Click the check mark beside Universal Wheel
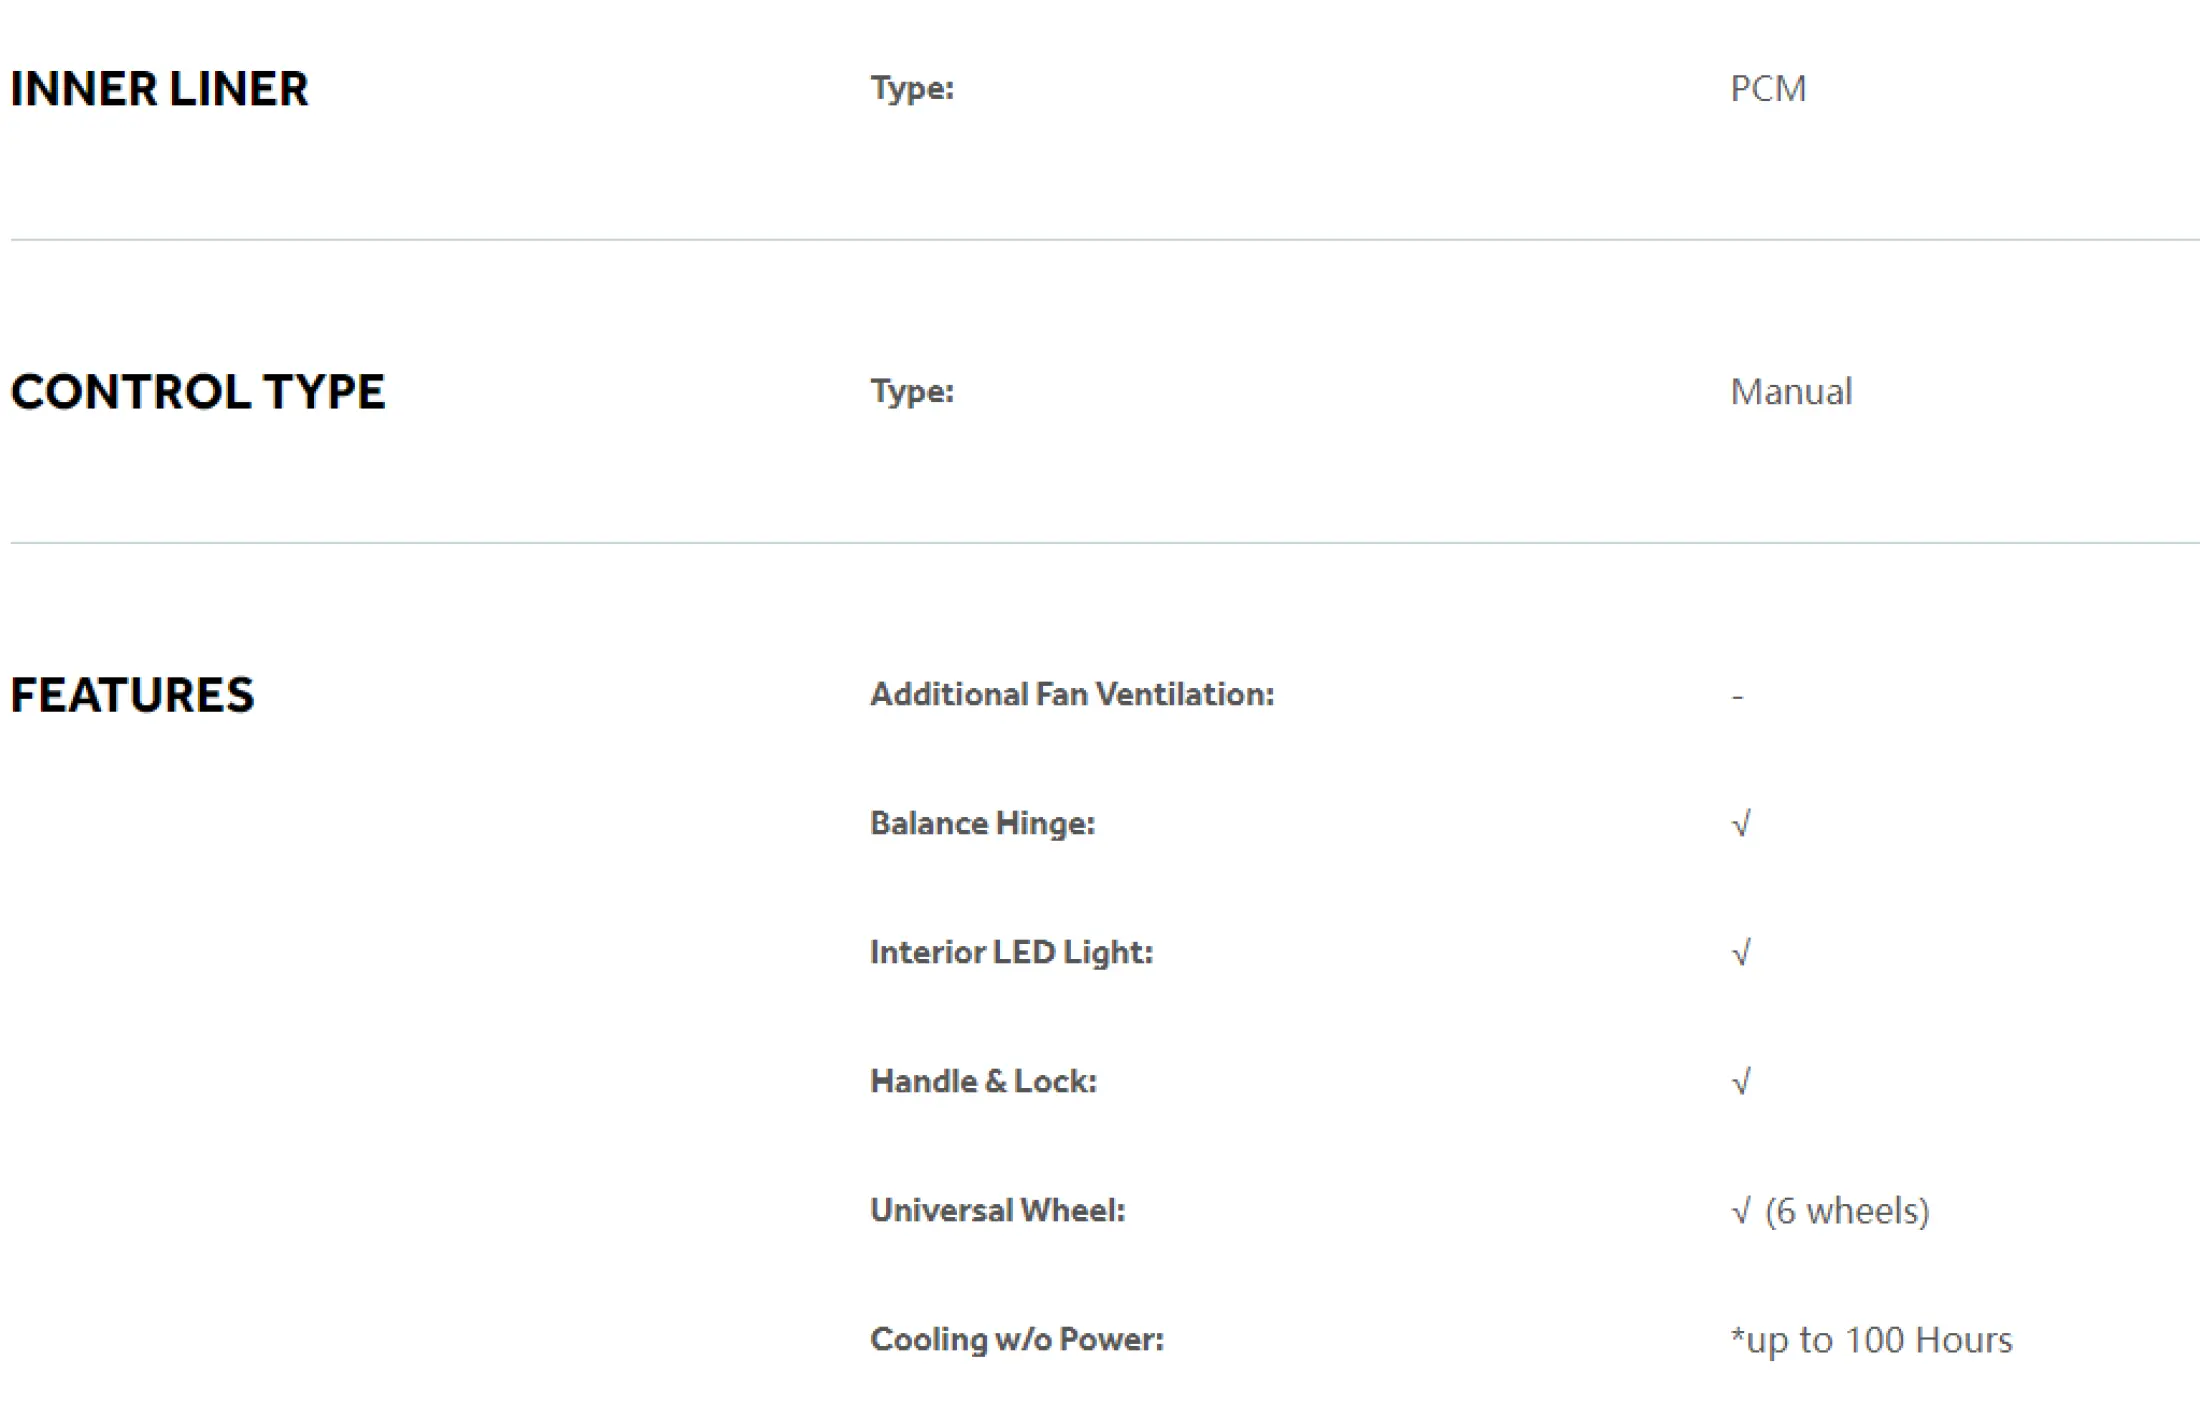Viewport: 2200px width, 1417px height. [x=1741, y=1211]
